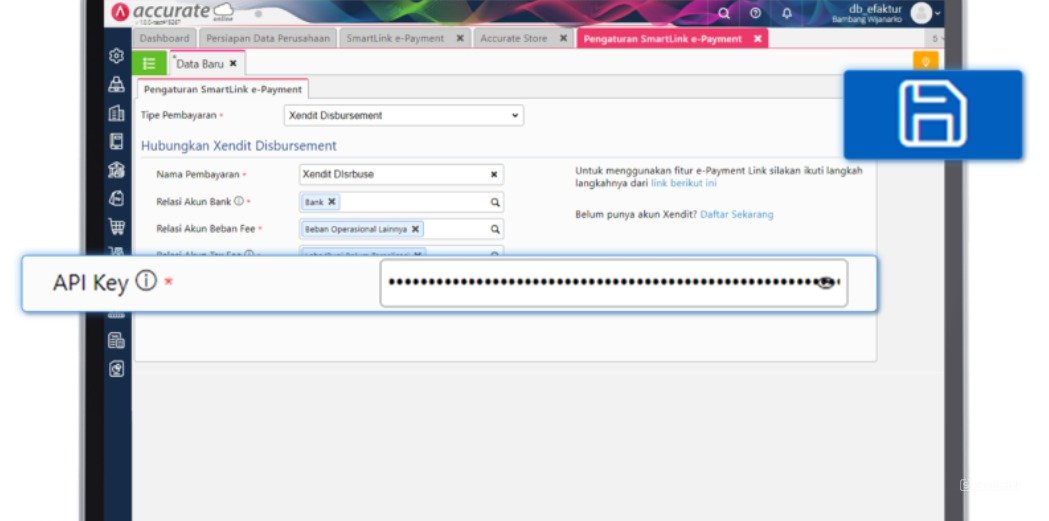Close the Accurate Store tab
Image resolution: width=1049 pixels, height=521 pixels.
563,38
